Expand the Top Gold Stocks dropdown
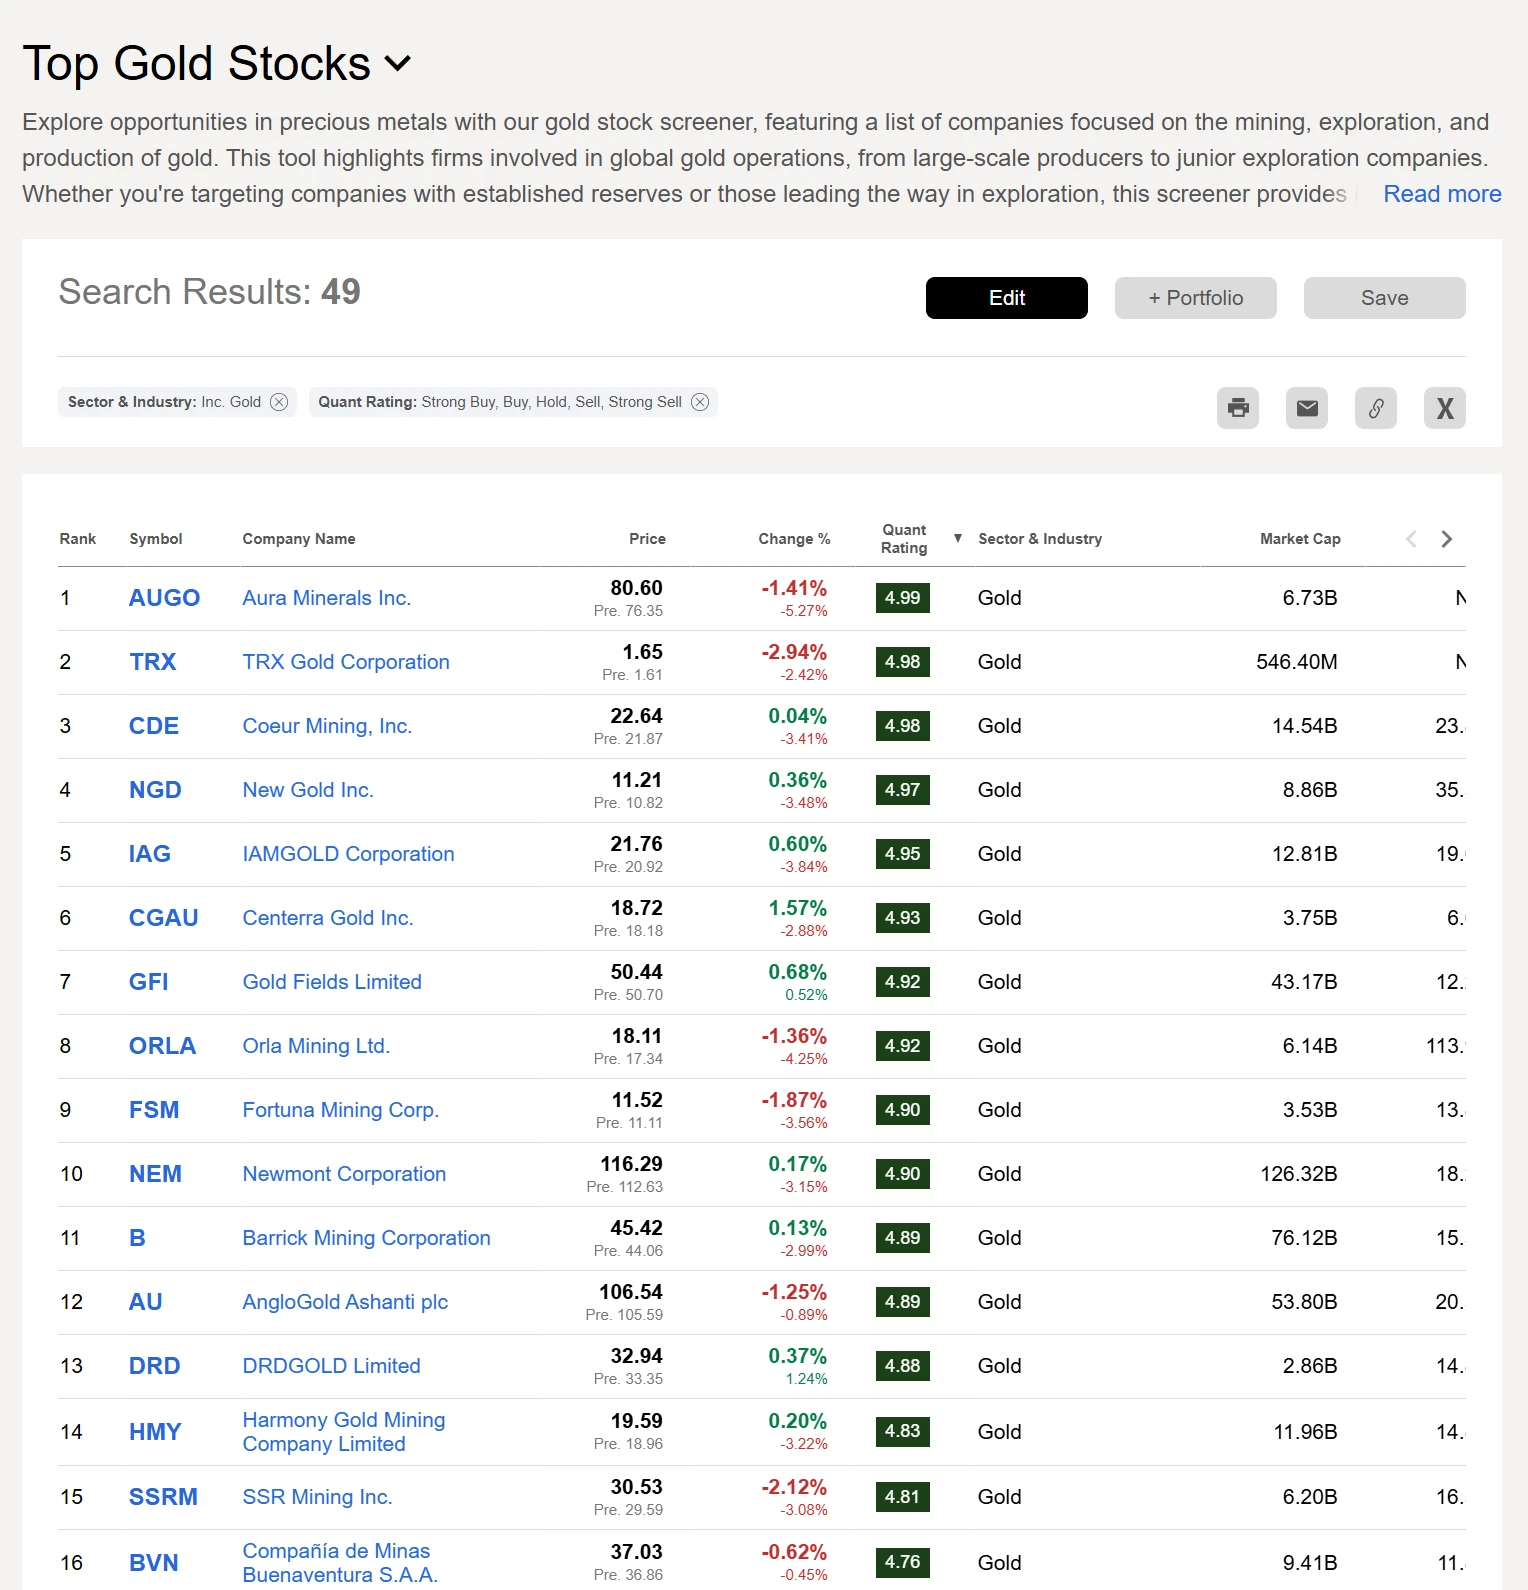 click(x=398, y=64)
